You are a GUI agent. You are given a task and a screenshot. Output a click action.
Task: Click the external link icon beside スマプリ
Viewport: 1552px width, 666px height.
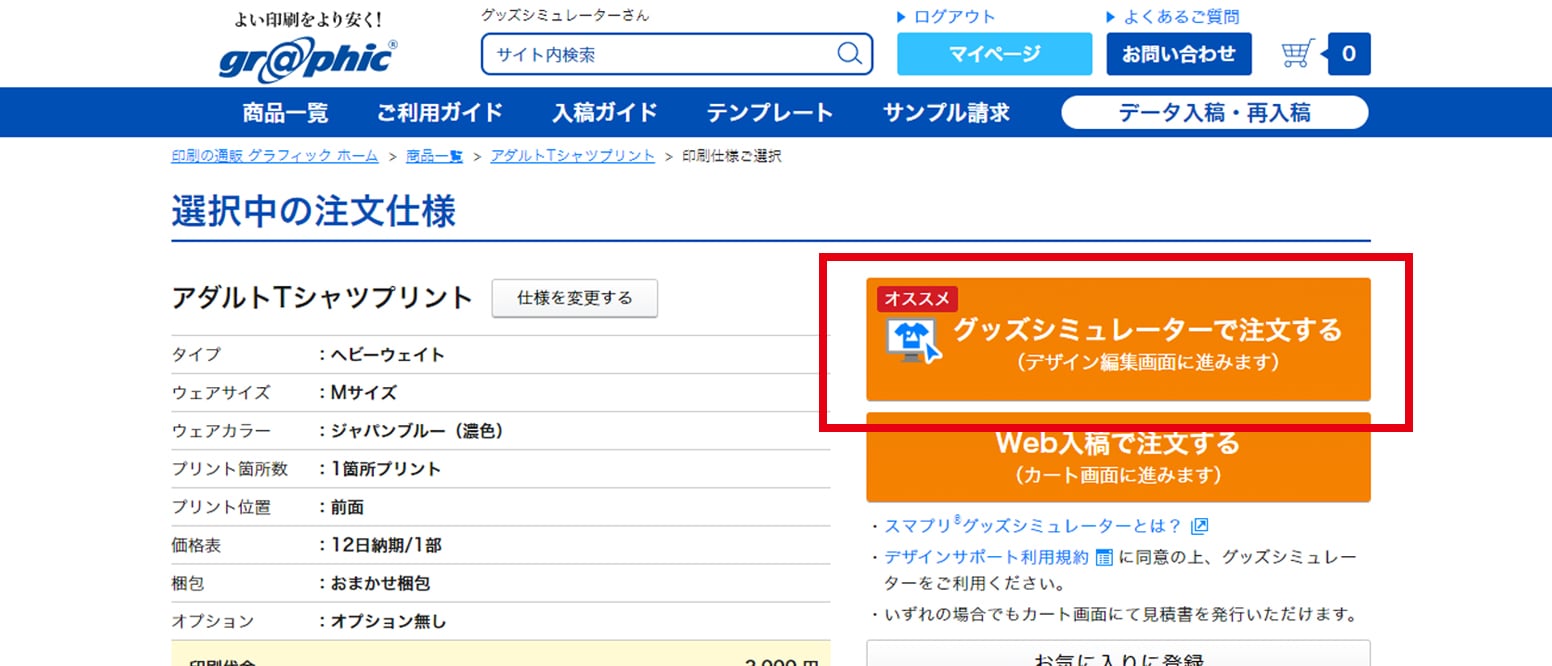[x=1200, y=526]
